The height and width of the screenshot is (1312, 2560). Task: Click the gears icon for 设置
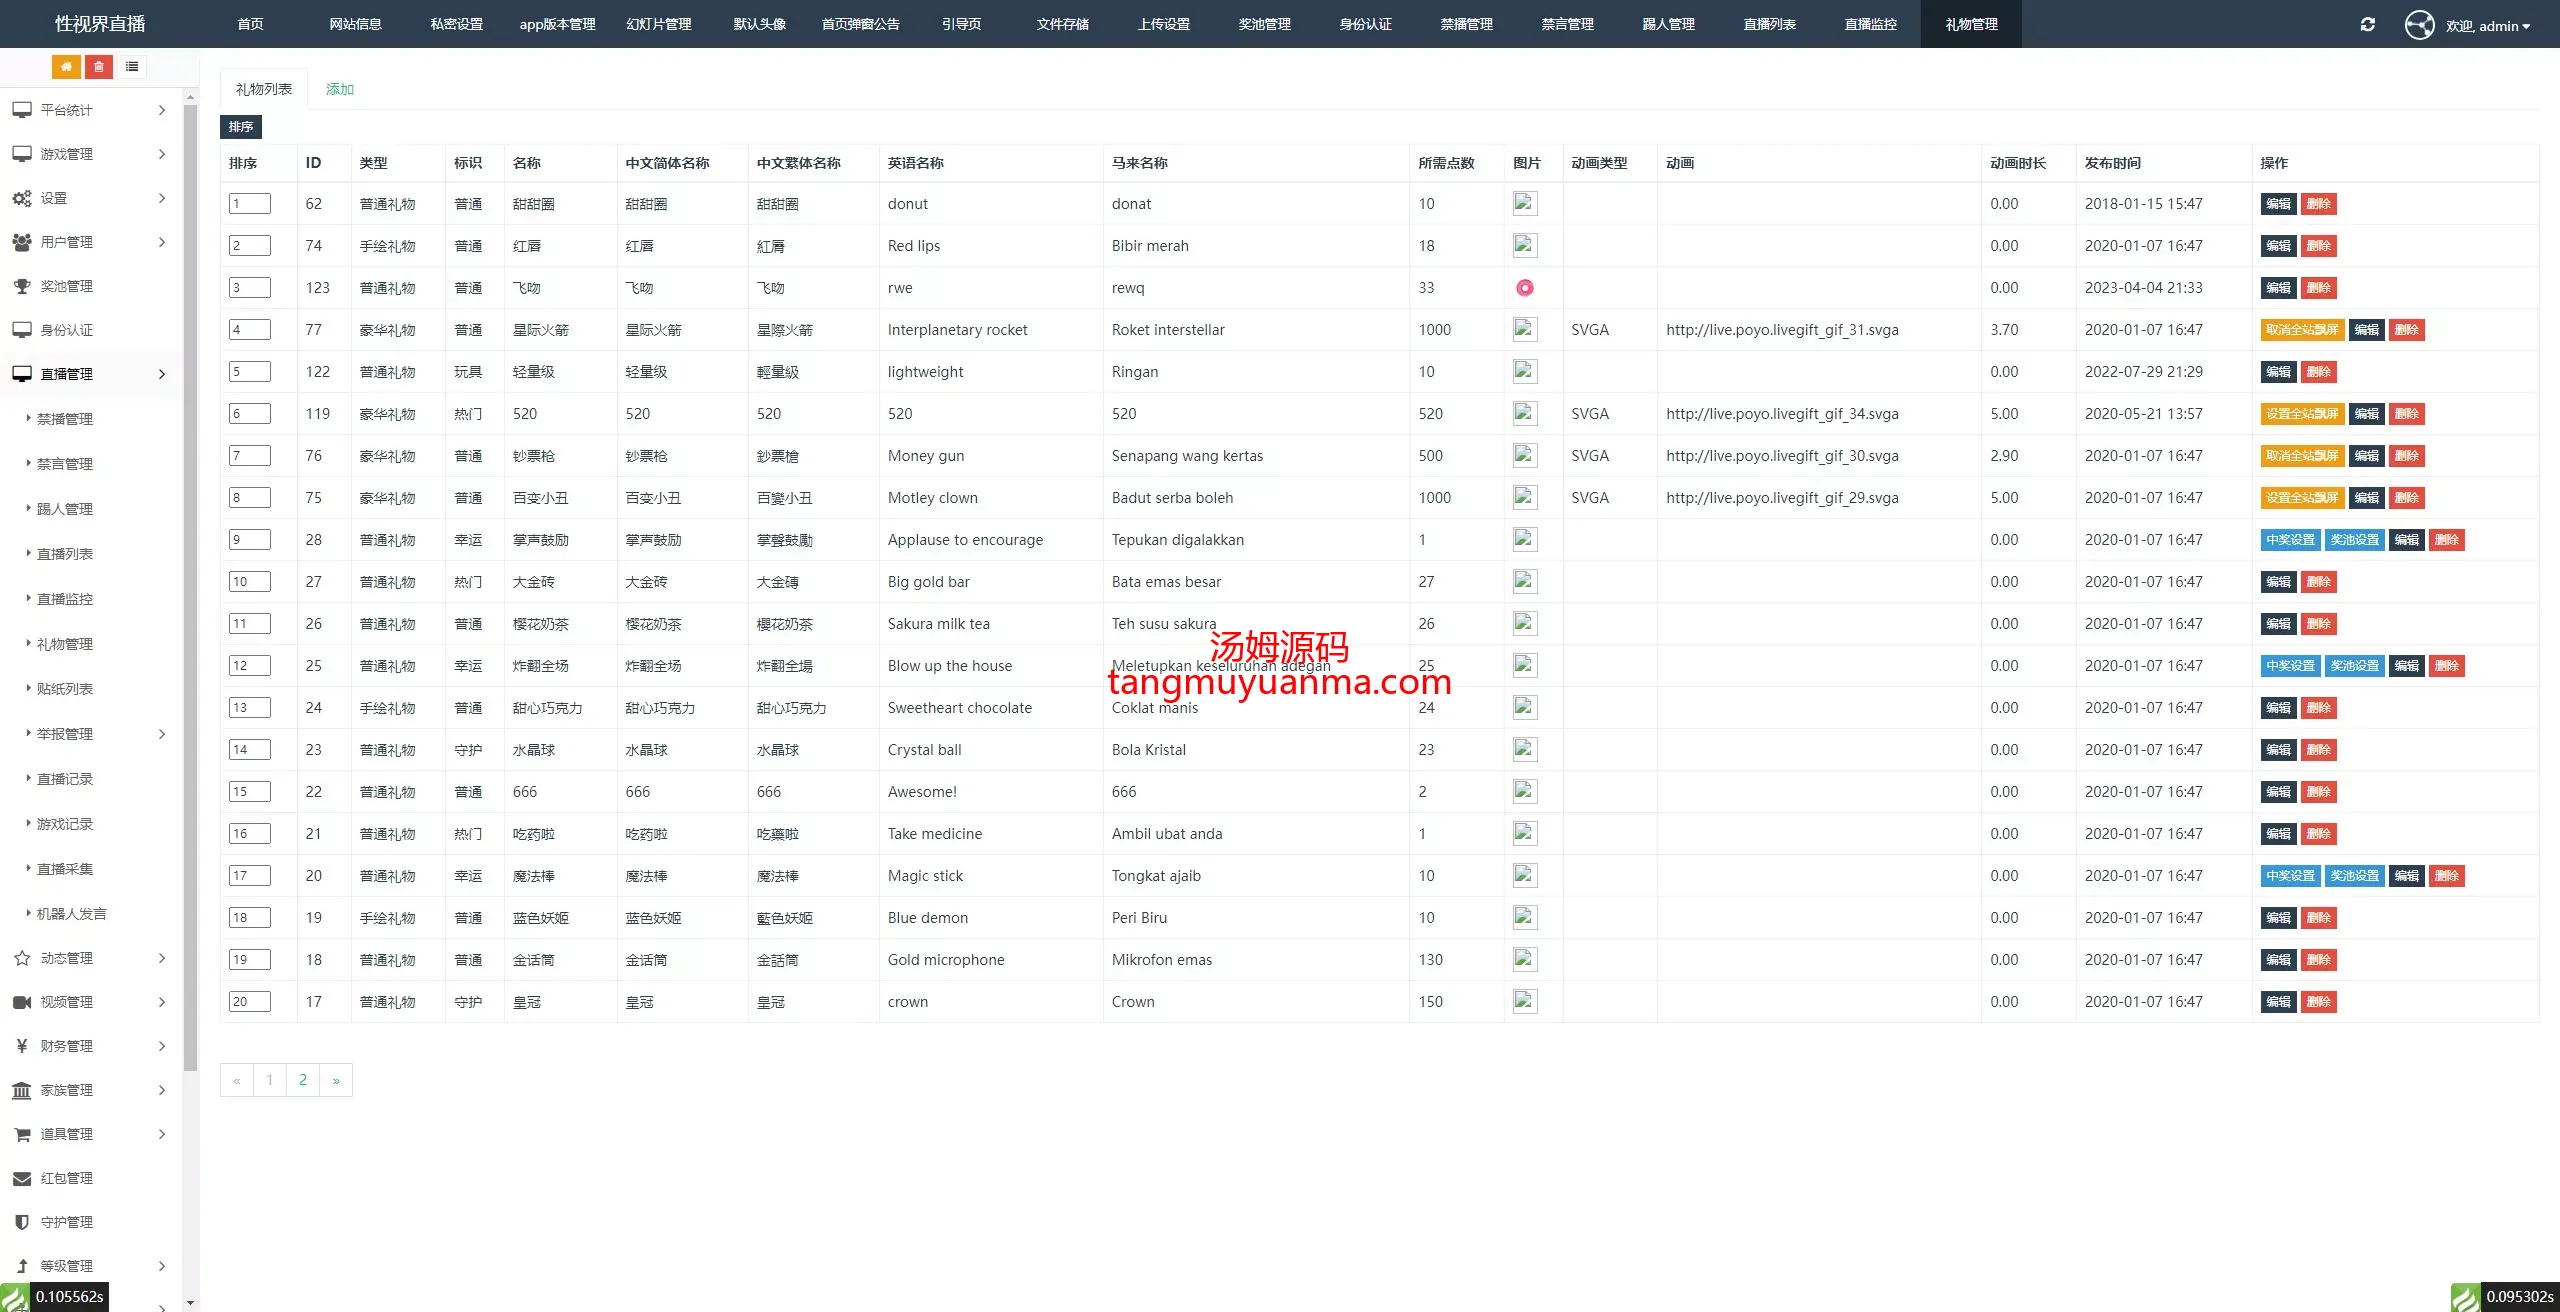(x=22, y=198)
